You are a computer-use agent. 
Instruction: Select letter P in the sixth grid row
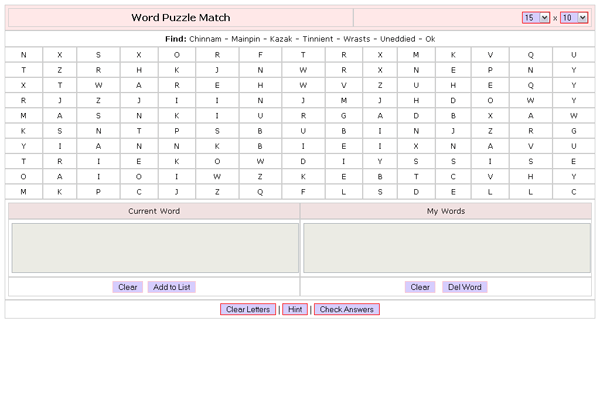tap(176, 131)
